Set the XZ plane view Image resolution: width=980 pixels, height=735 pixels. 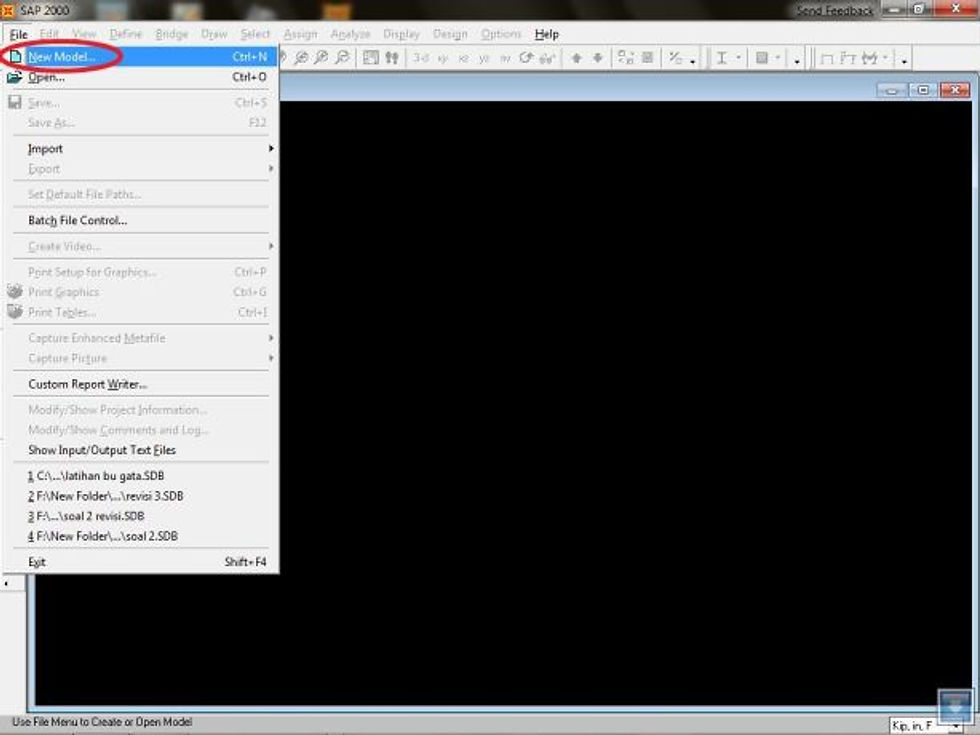tap(464, 58)
